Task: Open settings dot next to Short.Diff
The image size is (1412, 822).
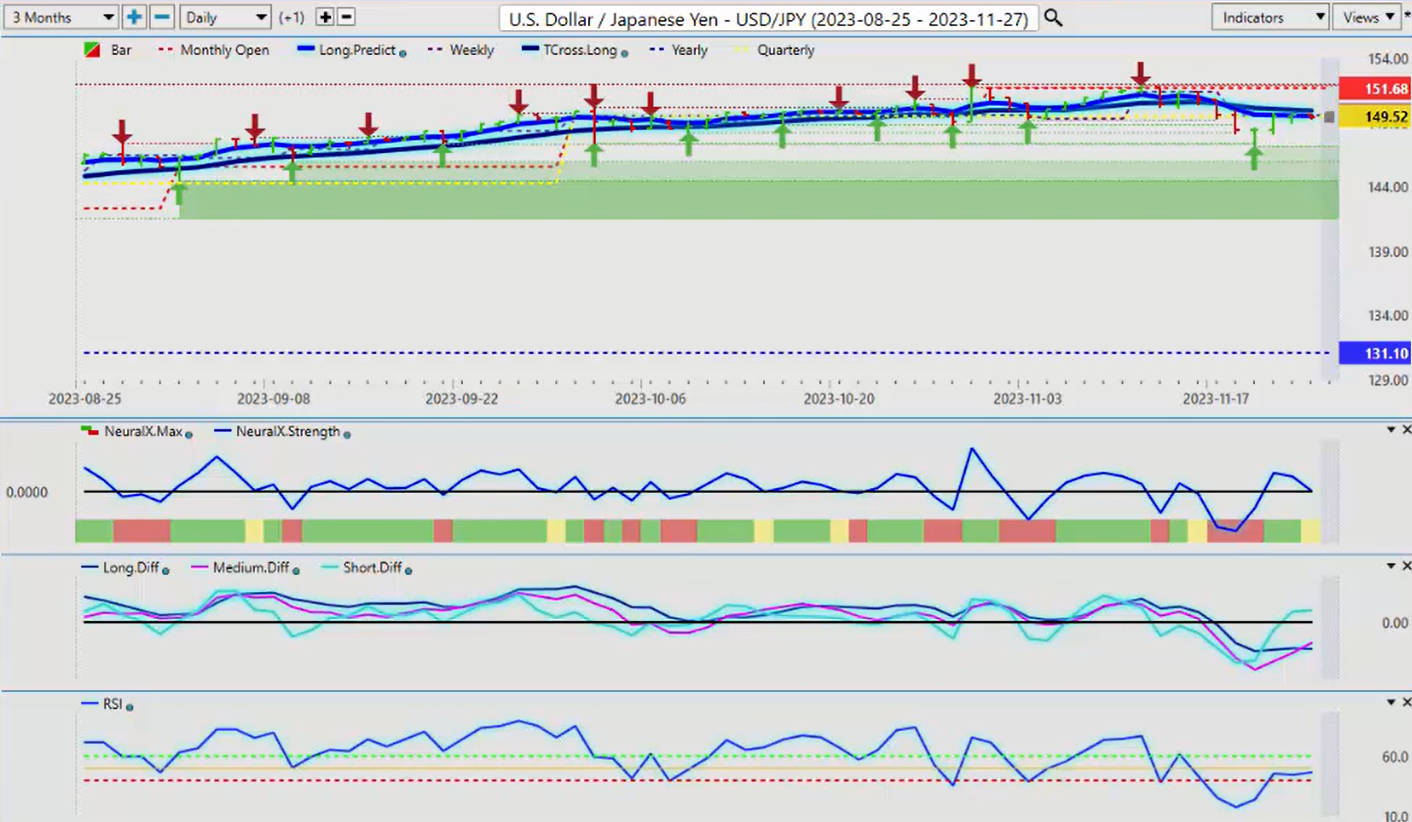Action: pos(409,570)
